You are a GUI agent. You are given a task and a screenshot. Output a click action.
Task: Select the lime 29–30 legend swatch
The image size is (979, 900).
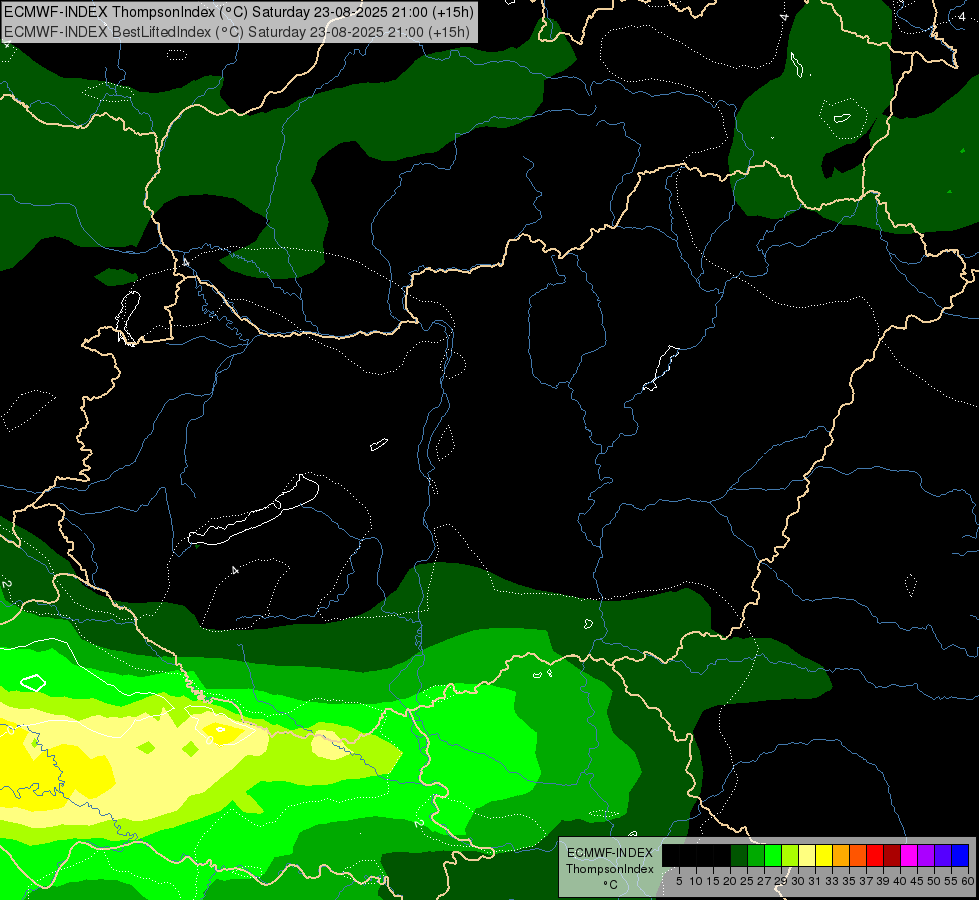pyautogui.click(x=790, y=855)
